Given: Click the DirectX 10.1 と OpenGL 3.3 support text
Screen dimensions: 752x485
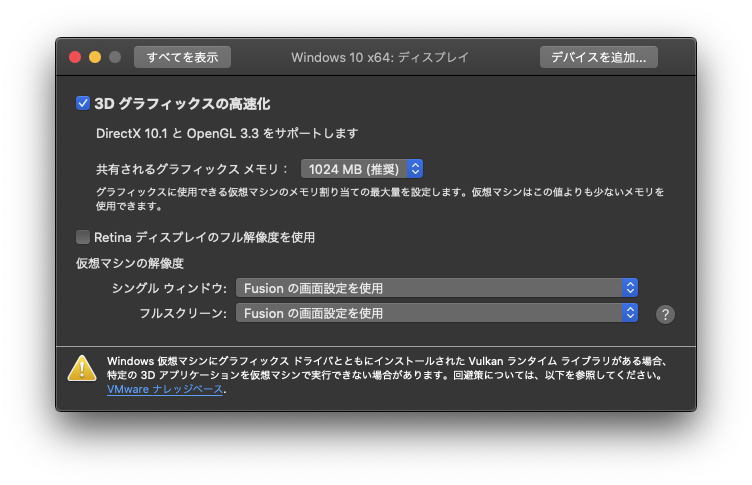Looking at the screenshot, I should click(x=227, y=133).
